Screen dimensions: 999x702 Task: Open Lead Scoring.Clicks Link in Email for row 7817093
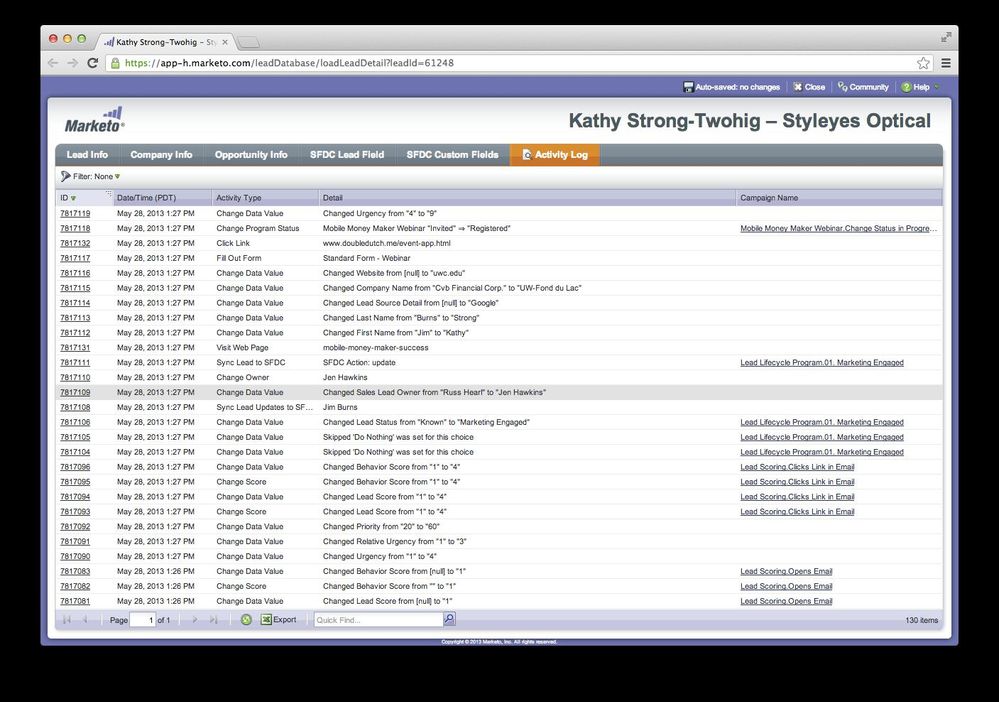tap(797, 512)
